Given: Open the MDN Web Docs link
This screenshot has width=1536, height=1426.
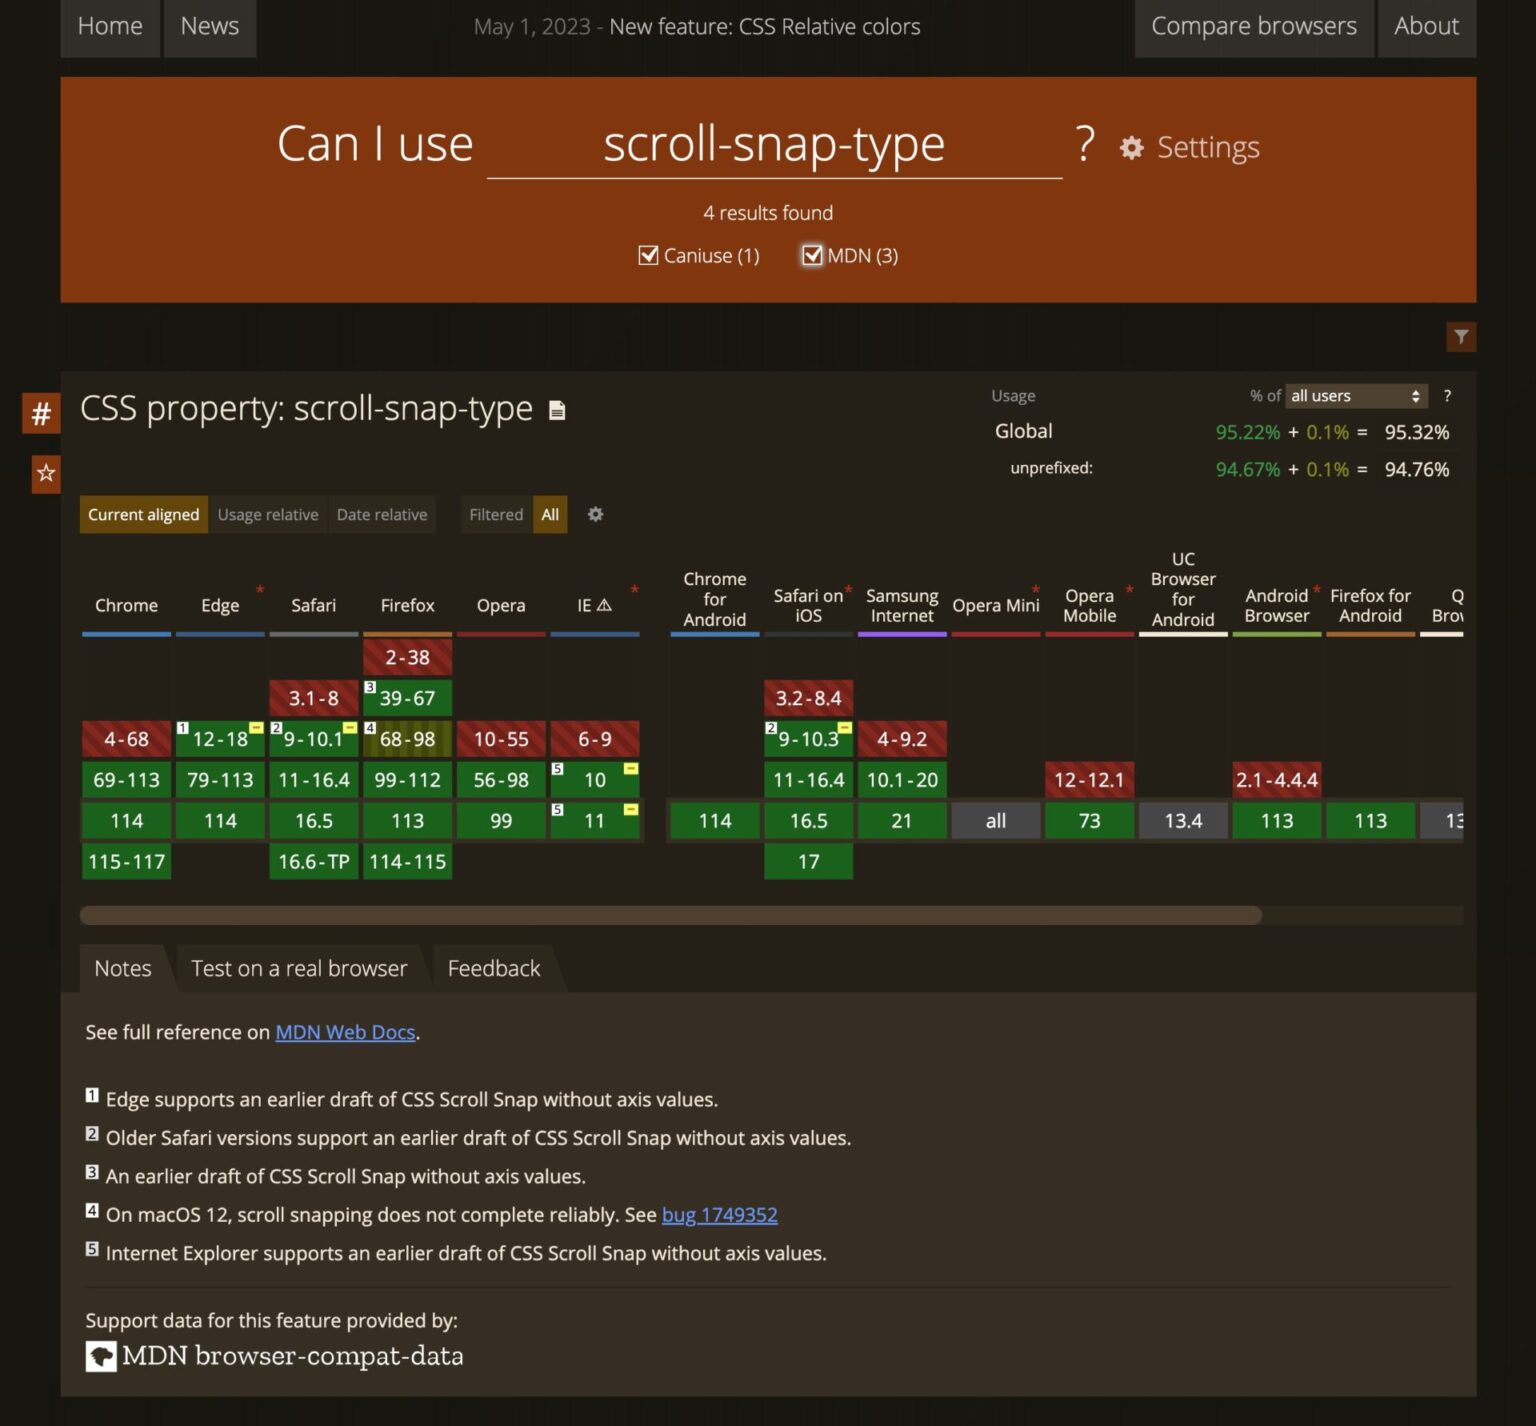Looking at the screenshot, I should (345, 1032).
